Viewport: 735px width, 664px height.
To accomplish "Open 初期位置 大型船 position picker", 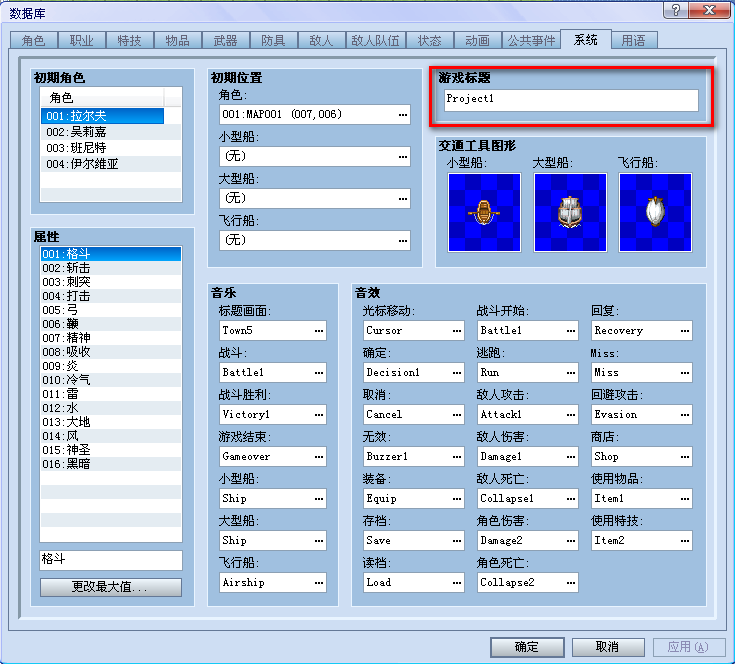I will (x=403, y=199).
